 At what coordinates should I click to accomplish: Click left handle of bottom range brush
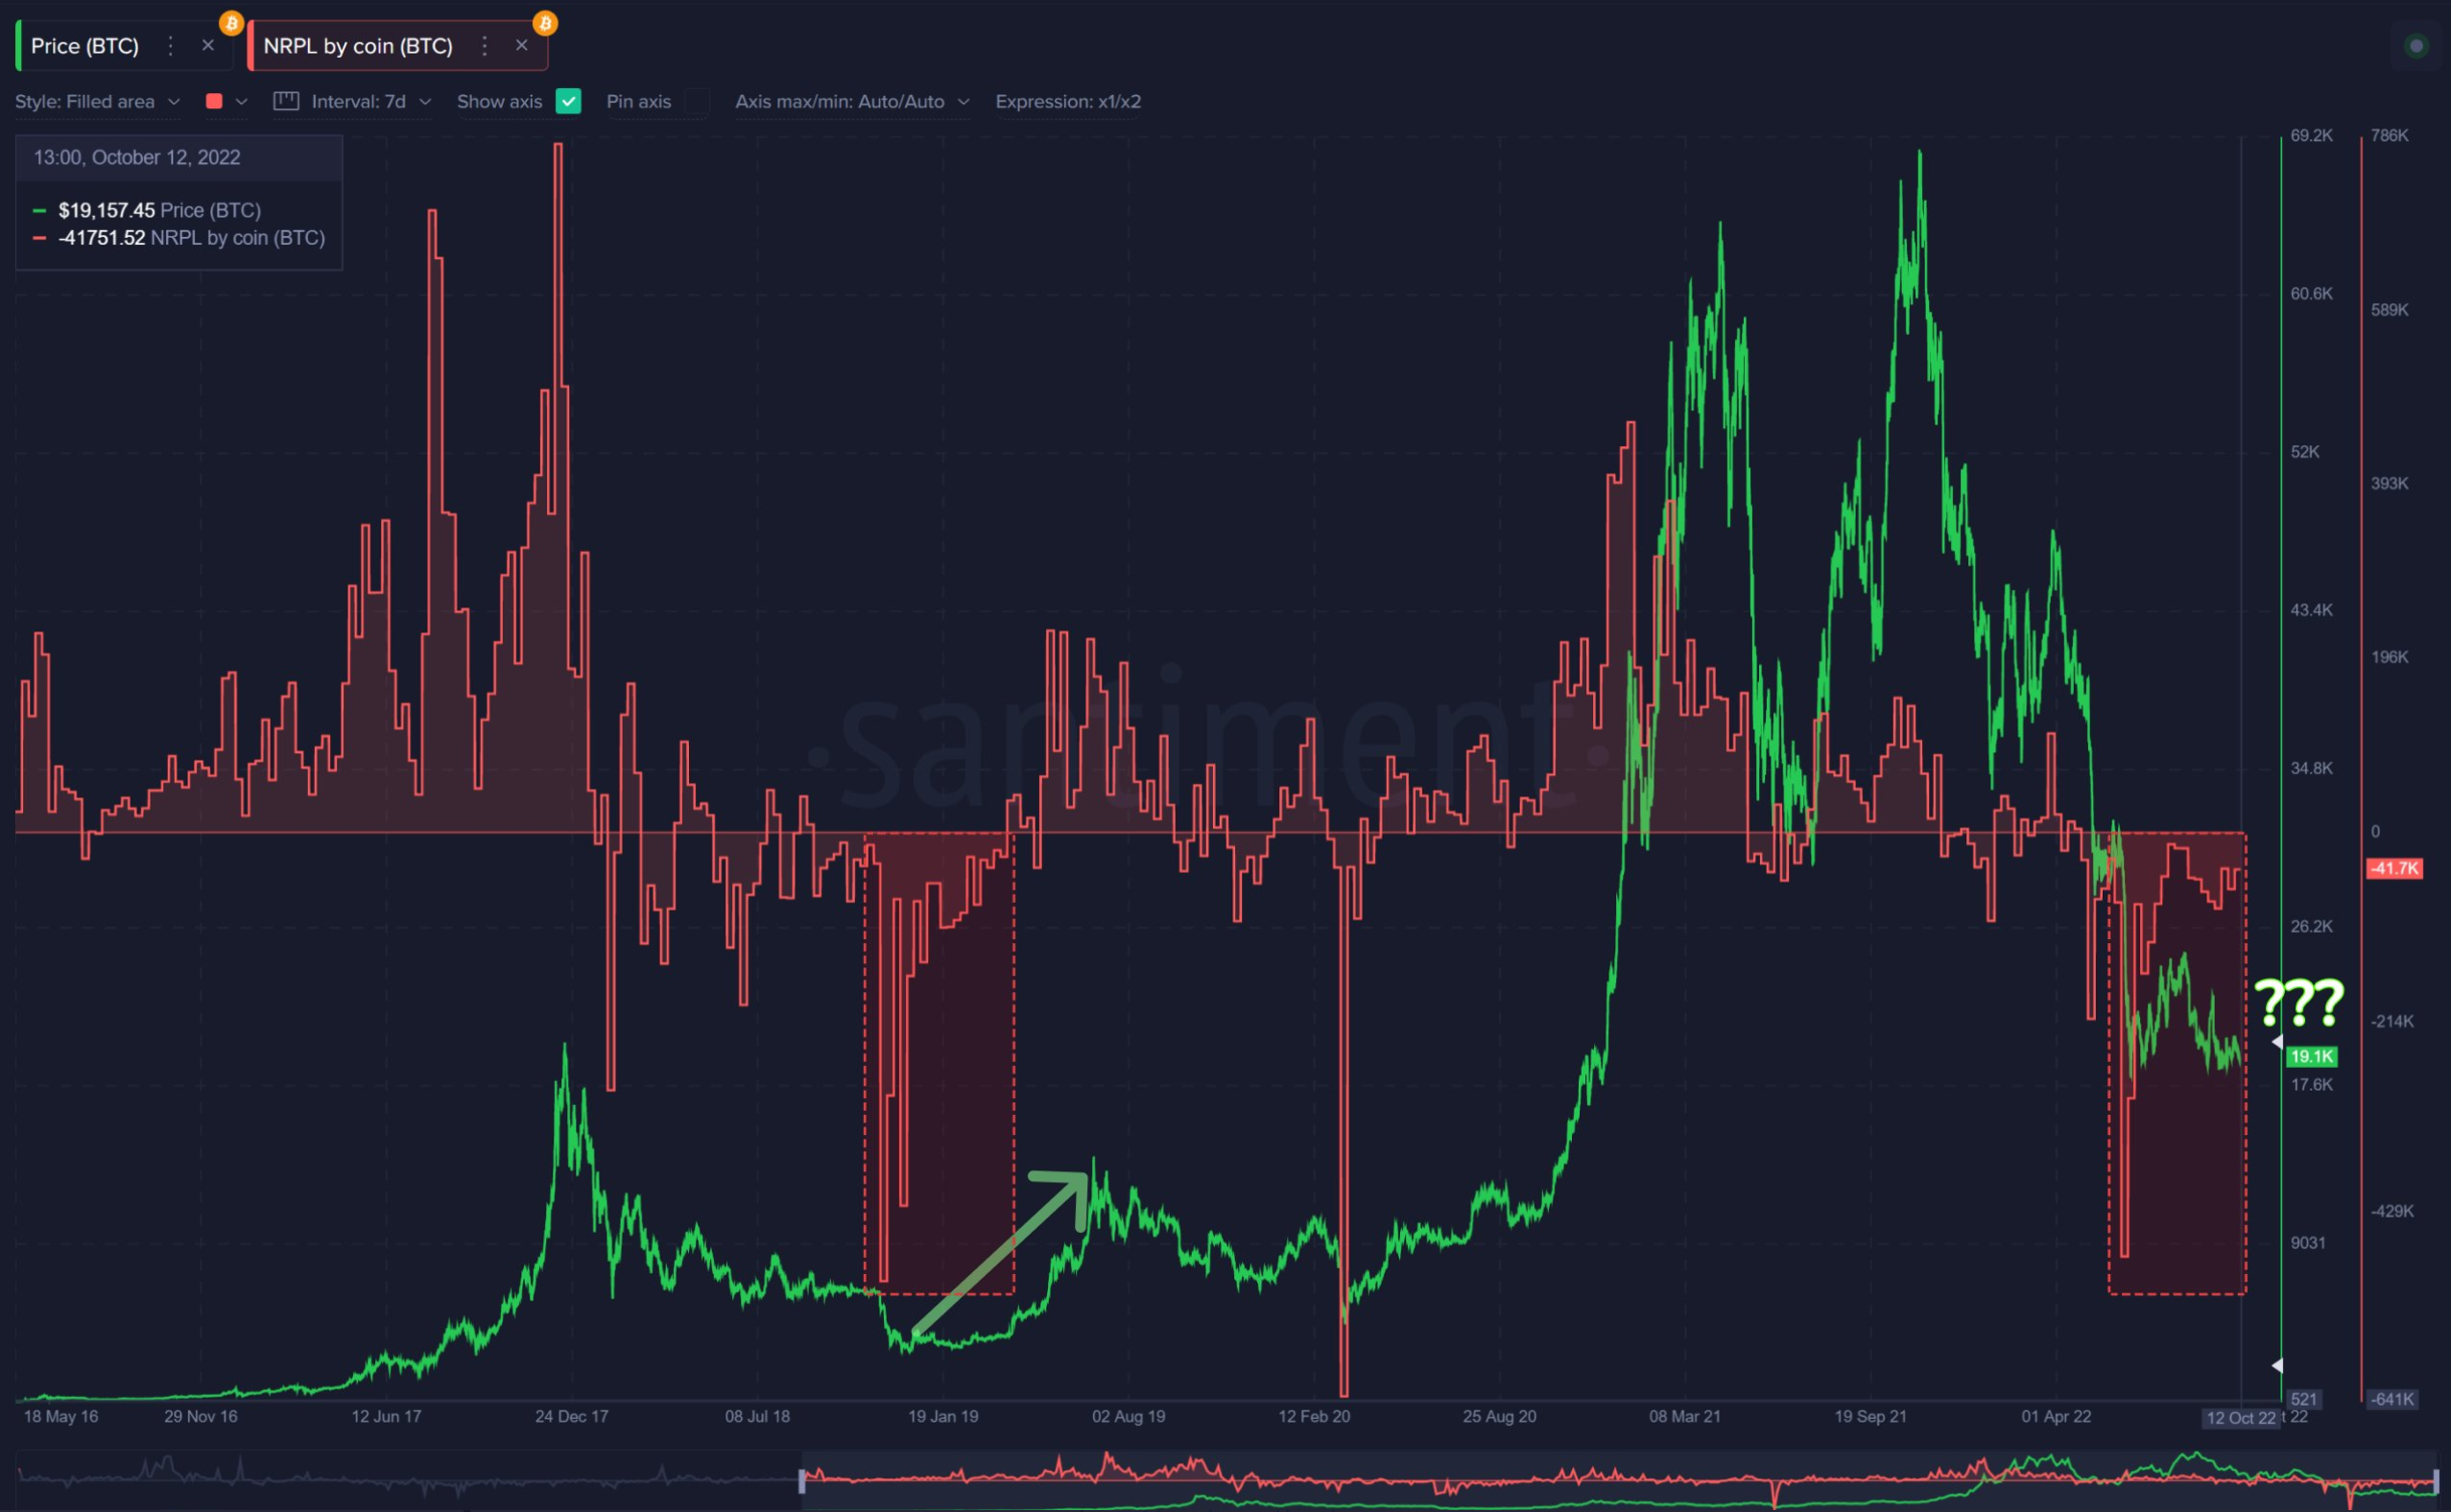(x=802, y=1481)
